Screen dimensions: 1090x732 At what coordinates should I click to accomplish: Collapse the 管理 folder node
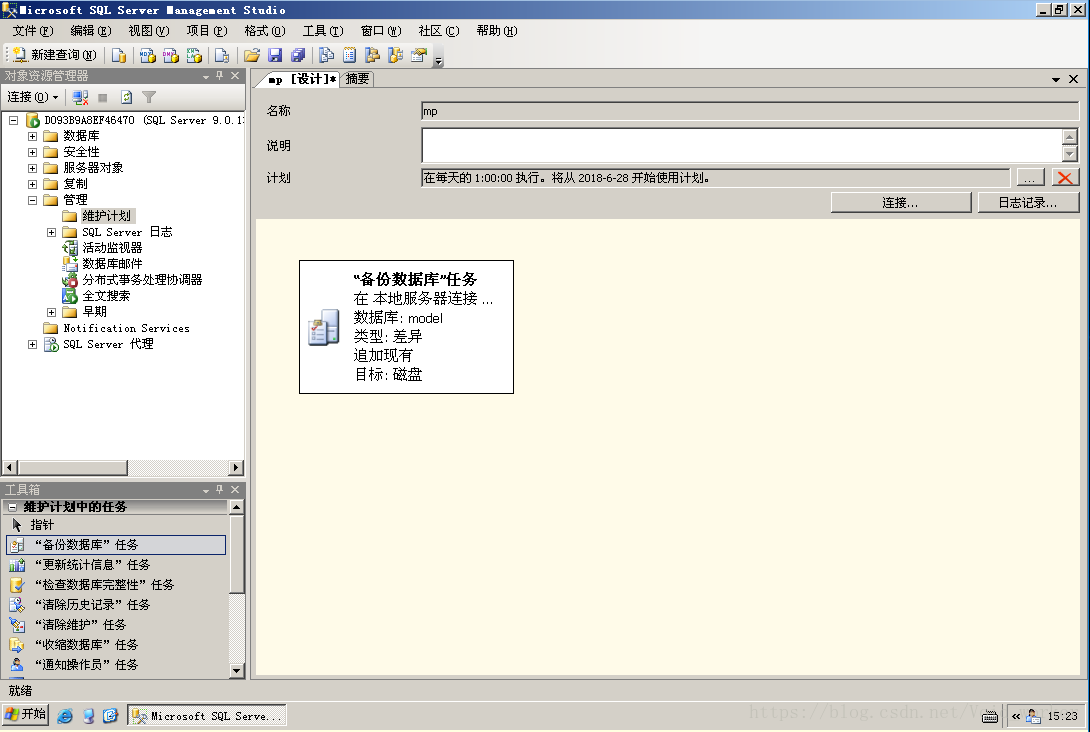[x=32, y=200]
